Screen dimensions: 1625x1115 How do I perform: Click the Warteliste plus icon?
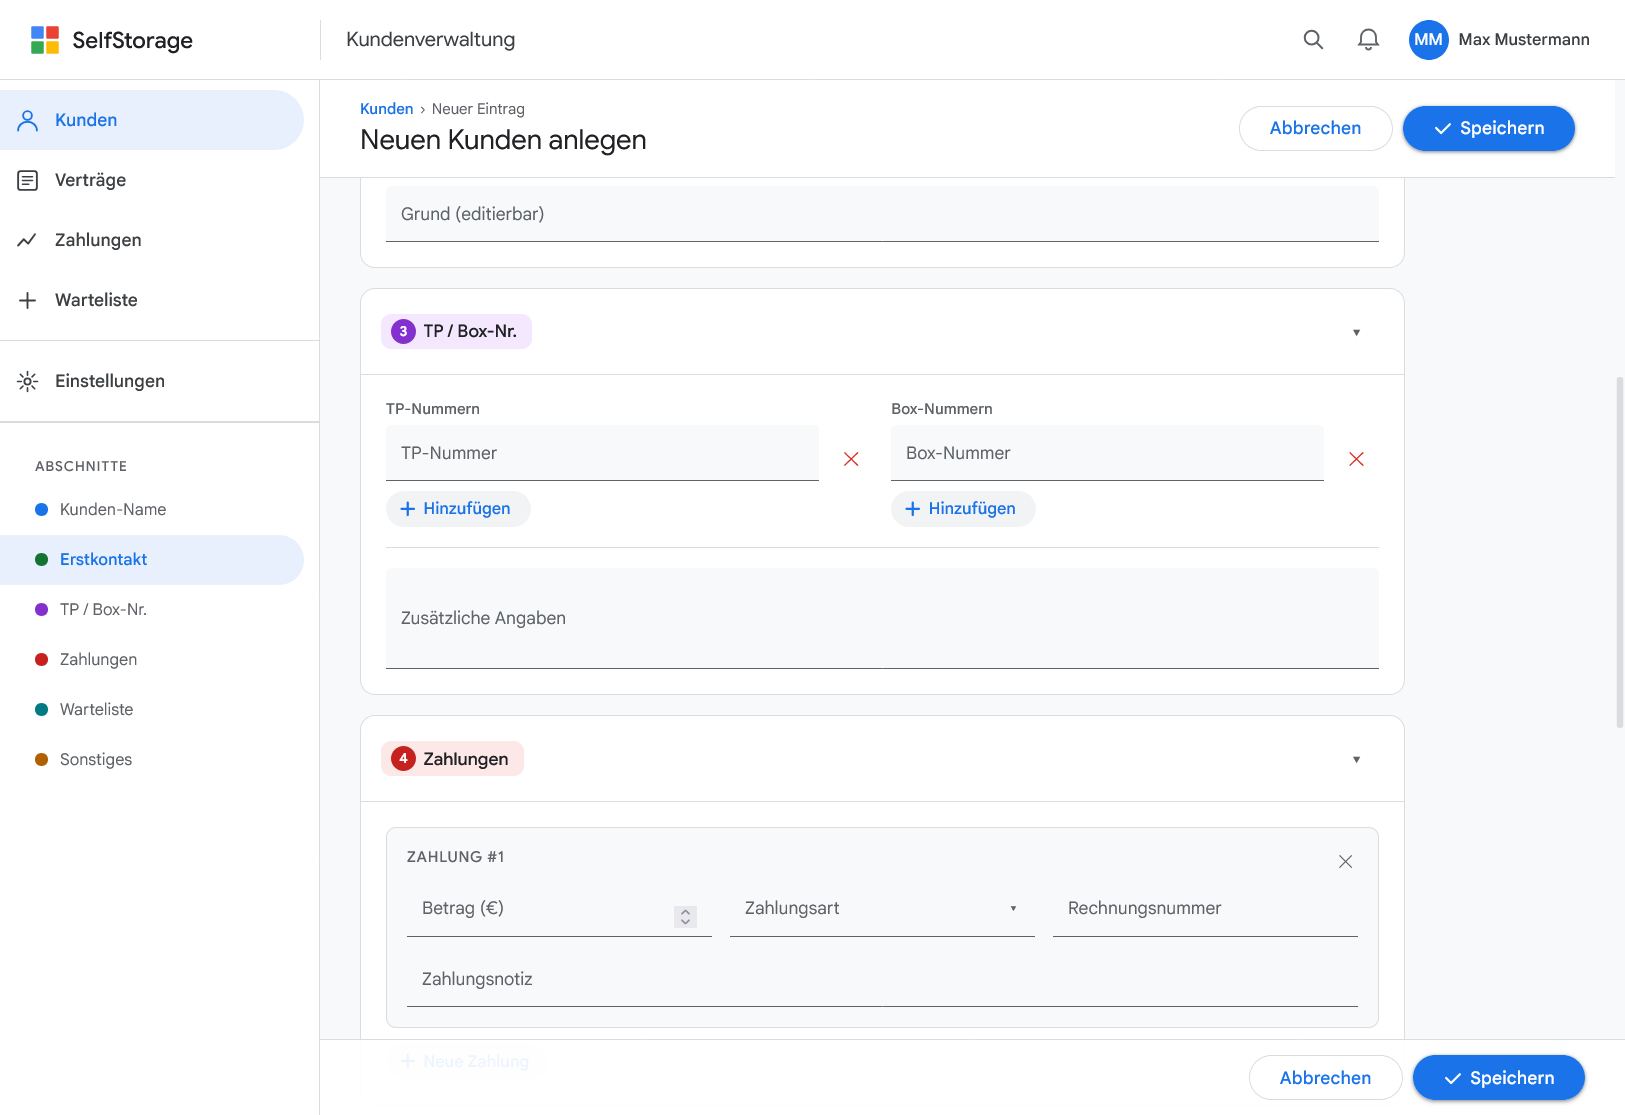coord(28,300)
